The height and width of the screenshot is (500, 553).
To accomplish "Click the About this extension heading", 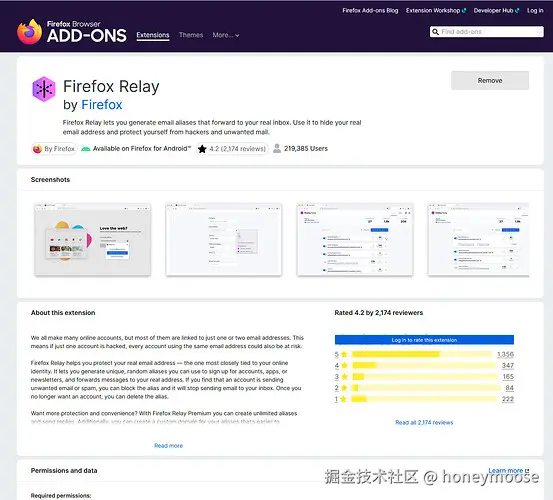I will tap(63, 312).
